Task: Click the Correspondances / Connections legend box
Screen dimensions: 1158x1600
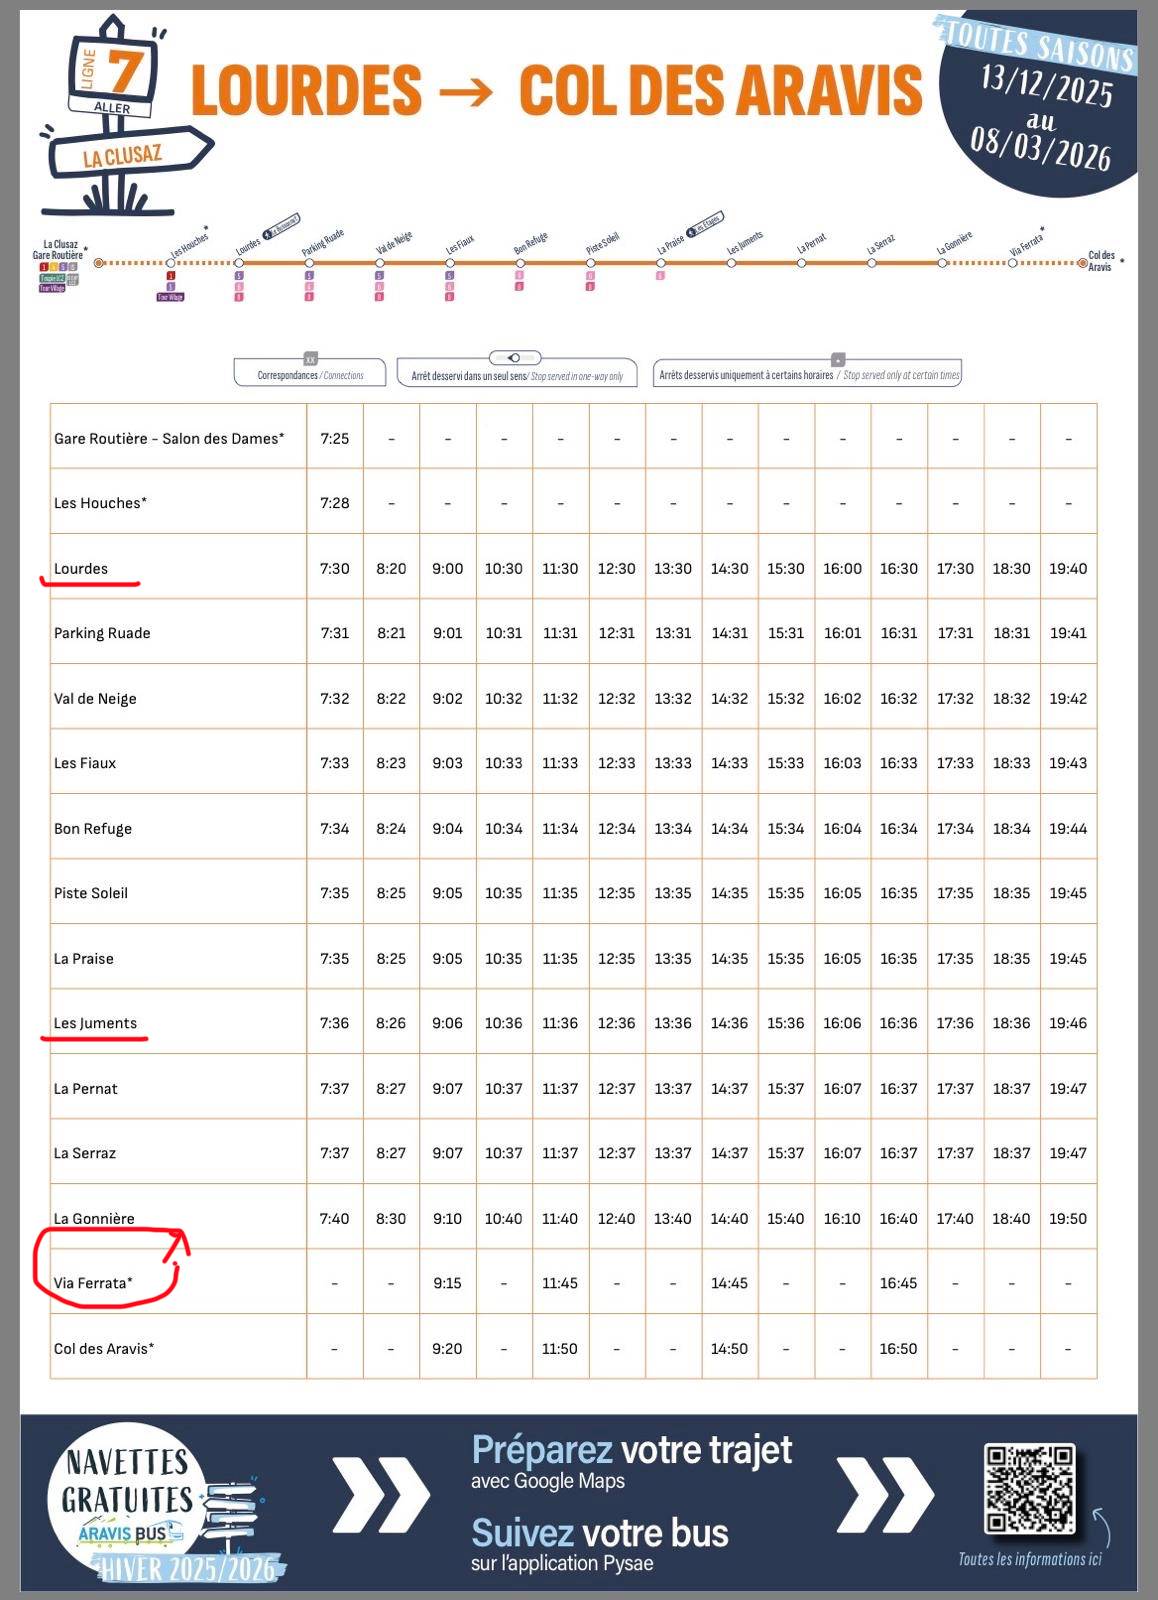Action: pyautogui.click(x=310, y=372)
